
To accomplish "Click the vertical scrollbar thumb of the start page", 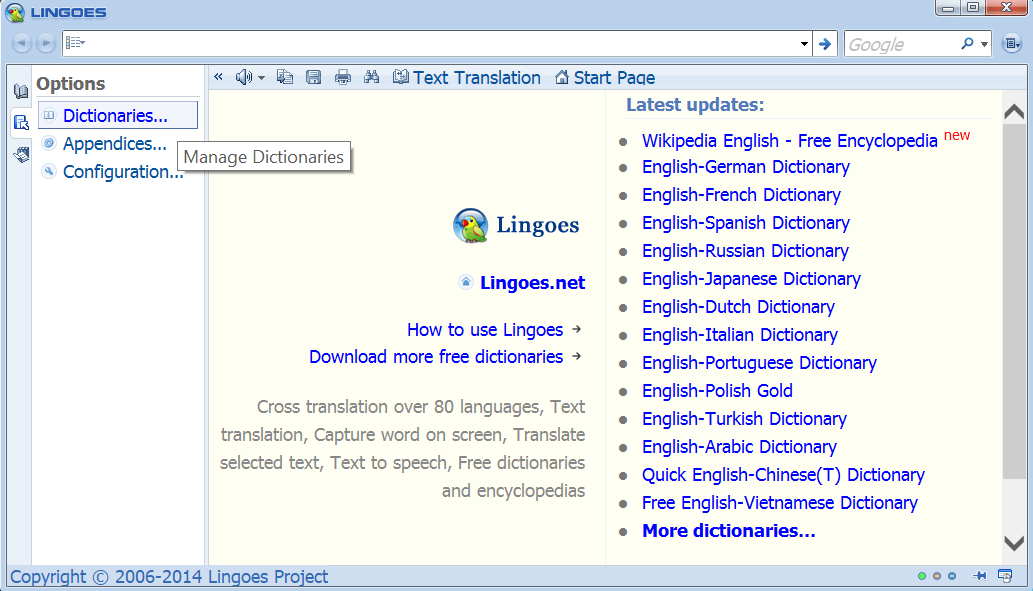I will [1014, 301].
